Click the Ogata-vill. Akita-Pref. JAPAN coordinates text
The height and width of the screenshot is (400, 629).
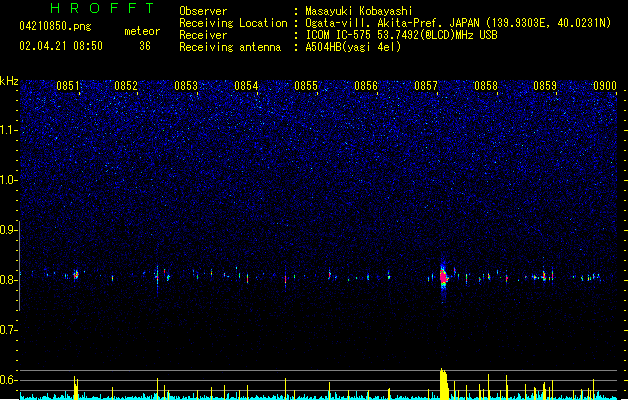[x=458, y=23]
